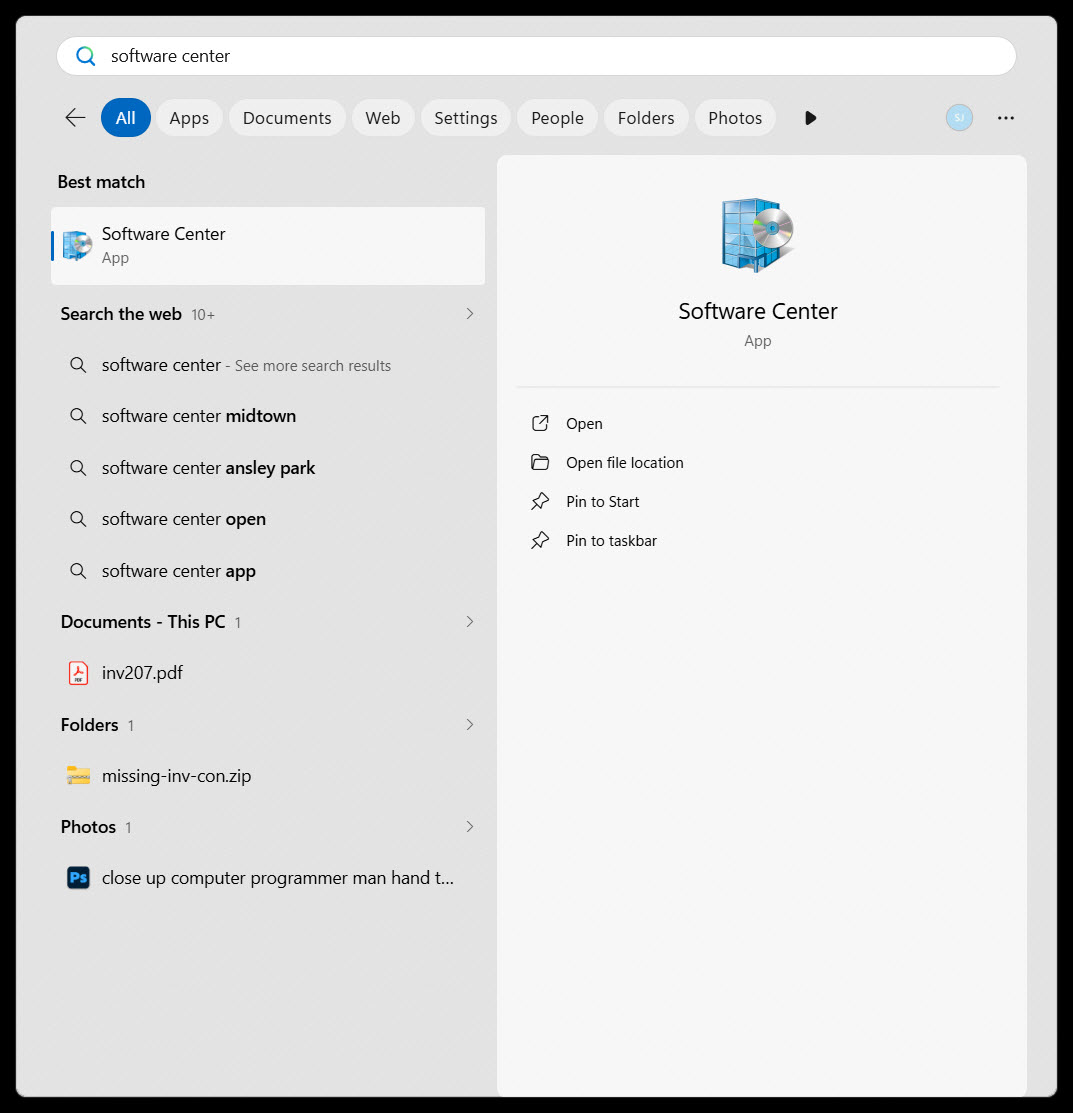Click the 'Documents - This PC' heading

click(x=143, y=622)
